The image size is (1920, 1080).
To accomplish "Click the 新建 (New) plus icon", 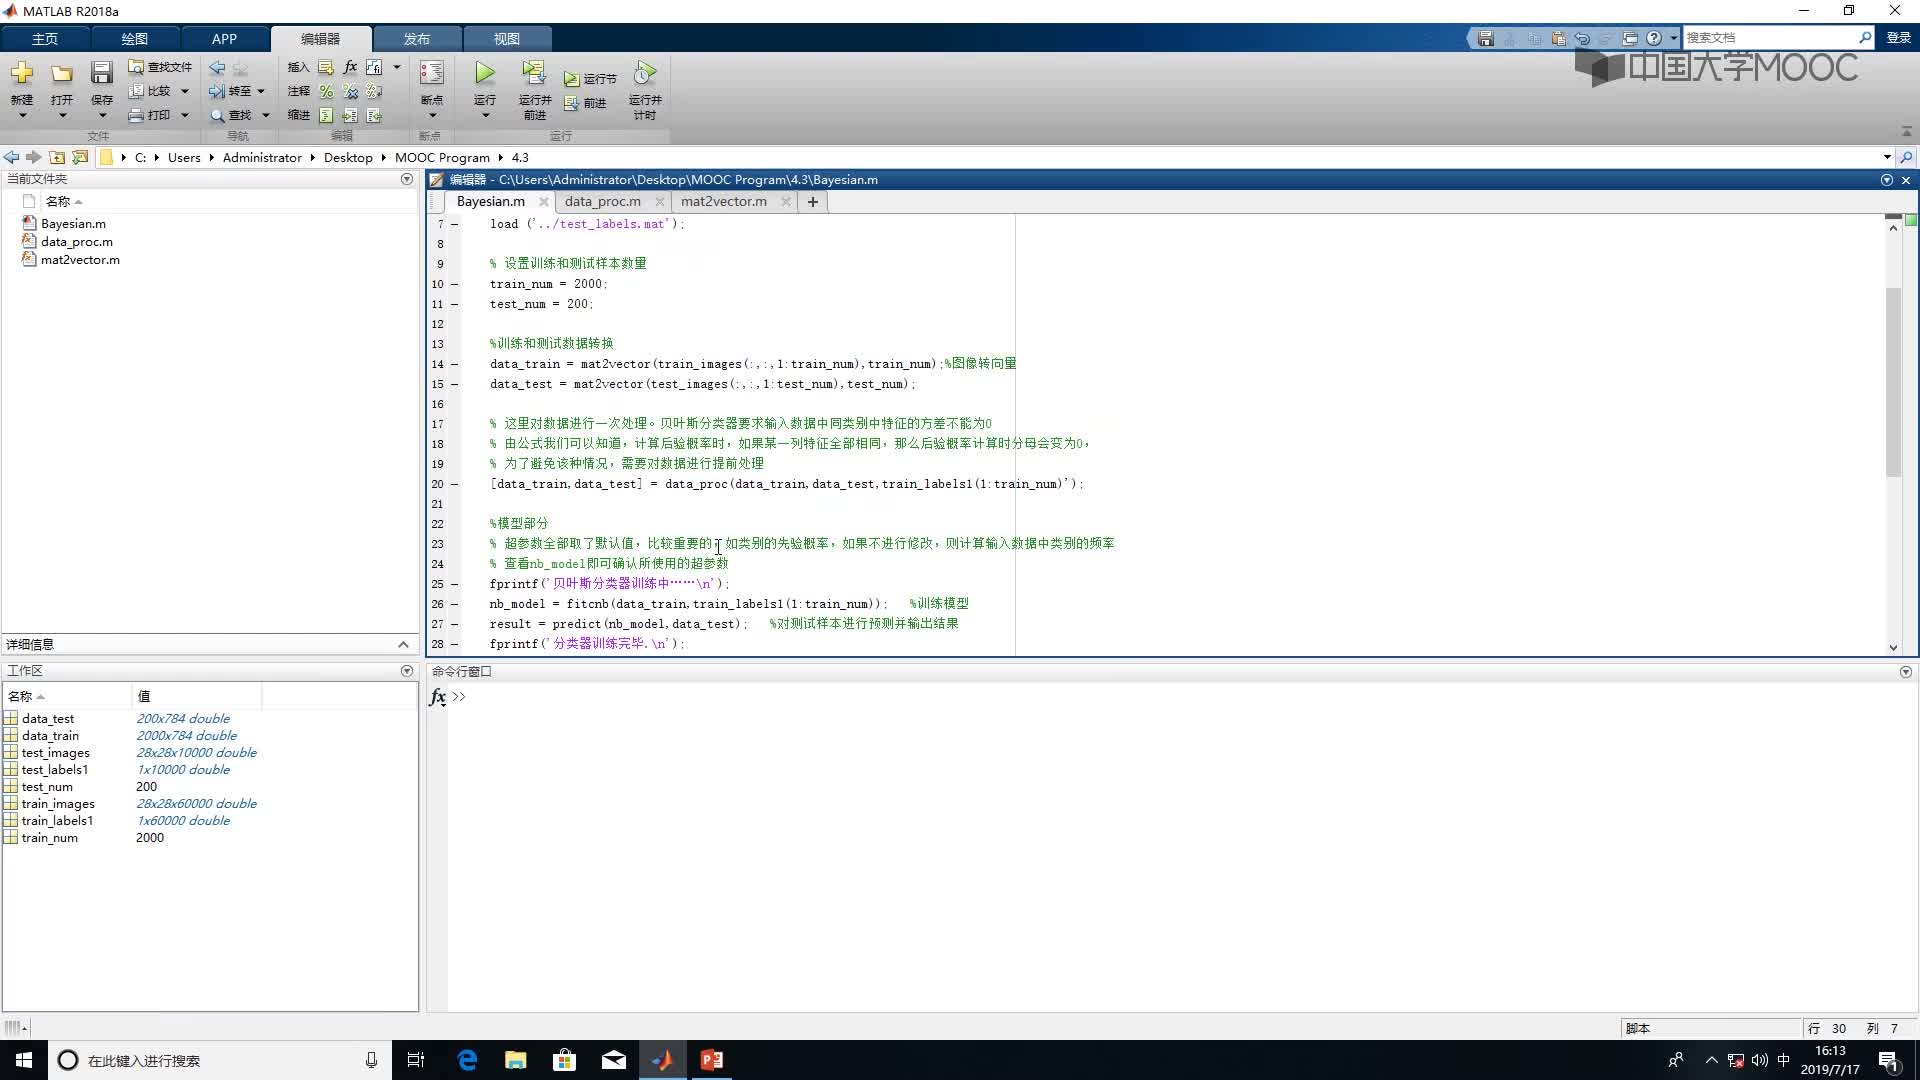I will click(22, 73).
